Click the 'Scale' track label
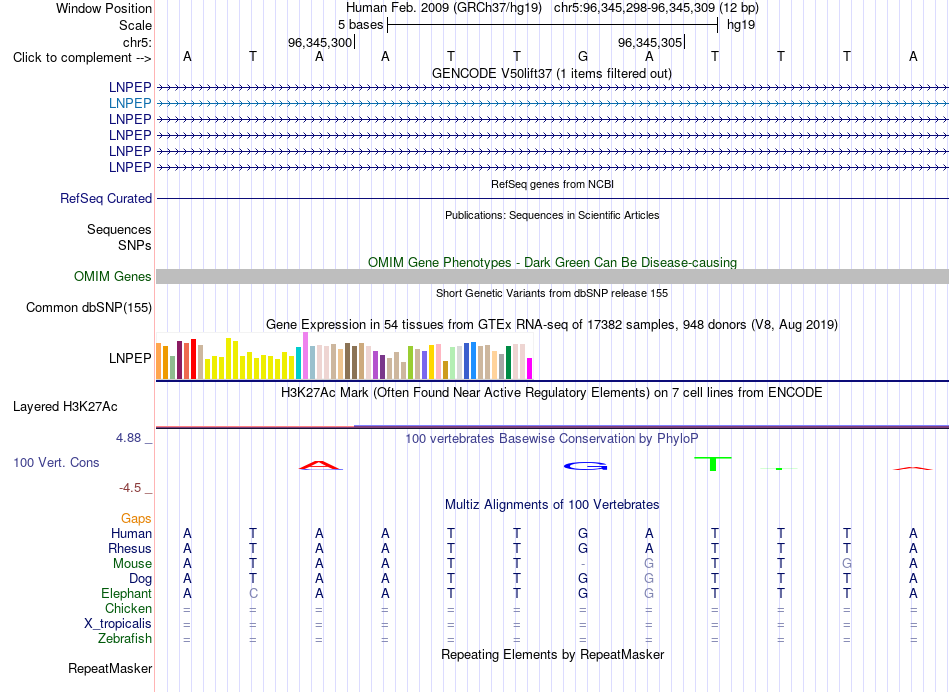Screen dimensions: 950x692 click(x=135, y=25)
